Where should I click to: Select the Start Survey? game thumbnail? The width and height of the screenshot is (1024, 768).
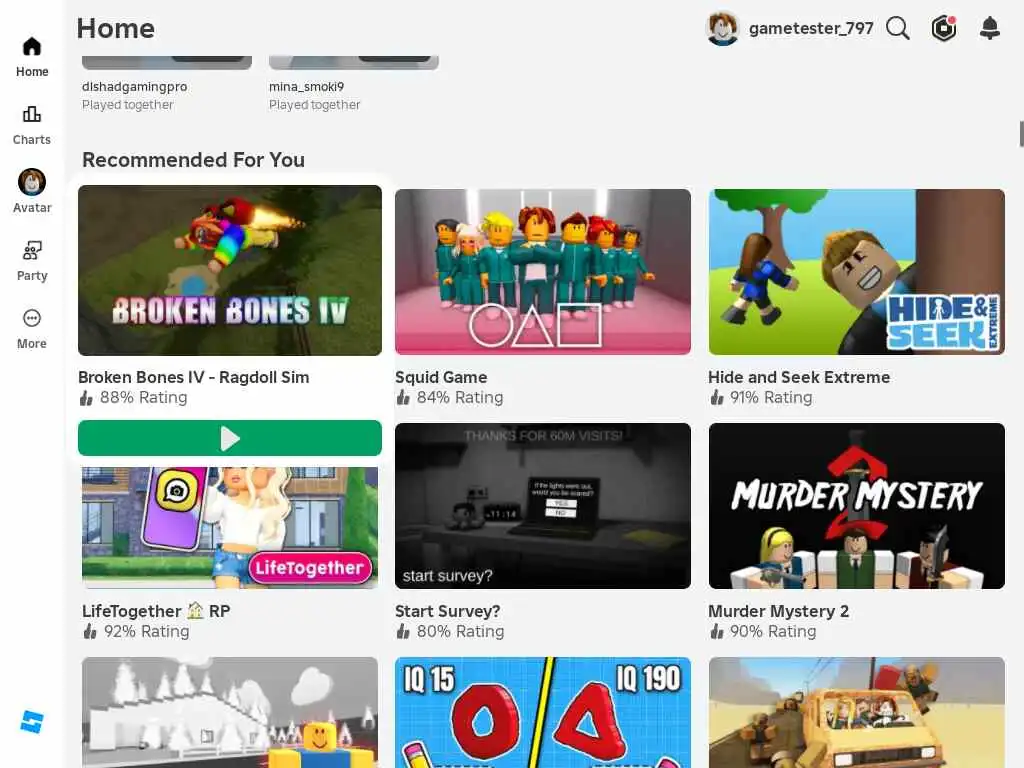click(543, 505)
